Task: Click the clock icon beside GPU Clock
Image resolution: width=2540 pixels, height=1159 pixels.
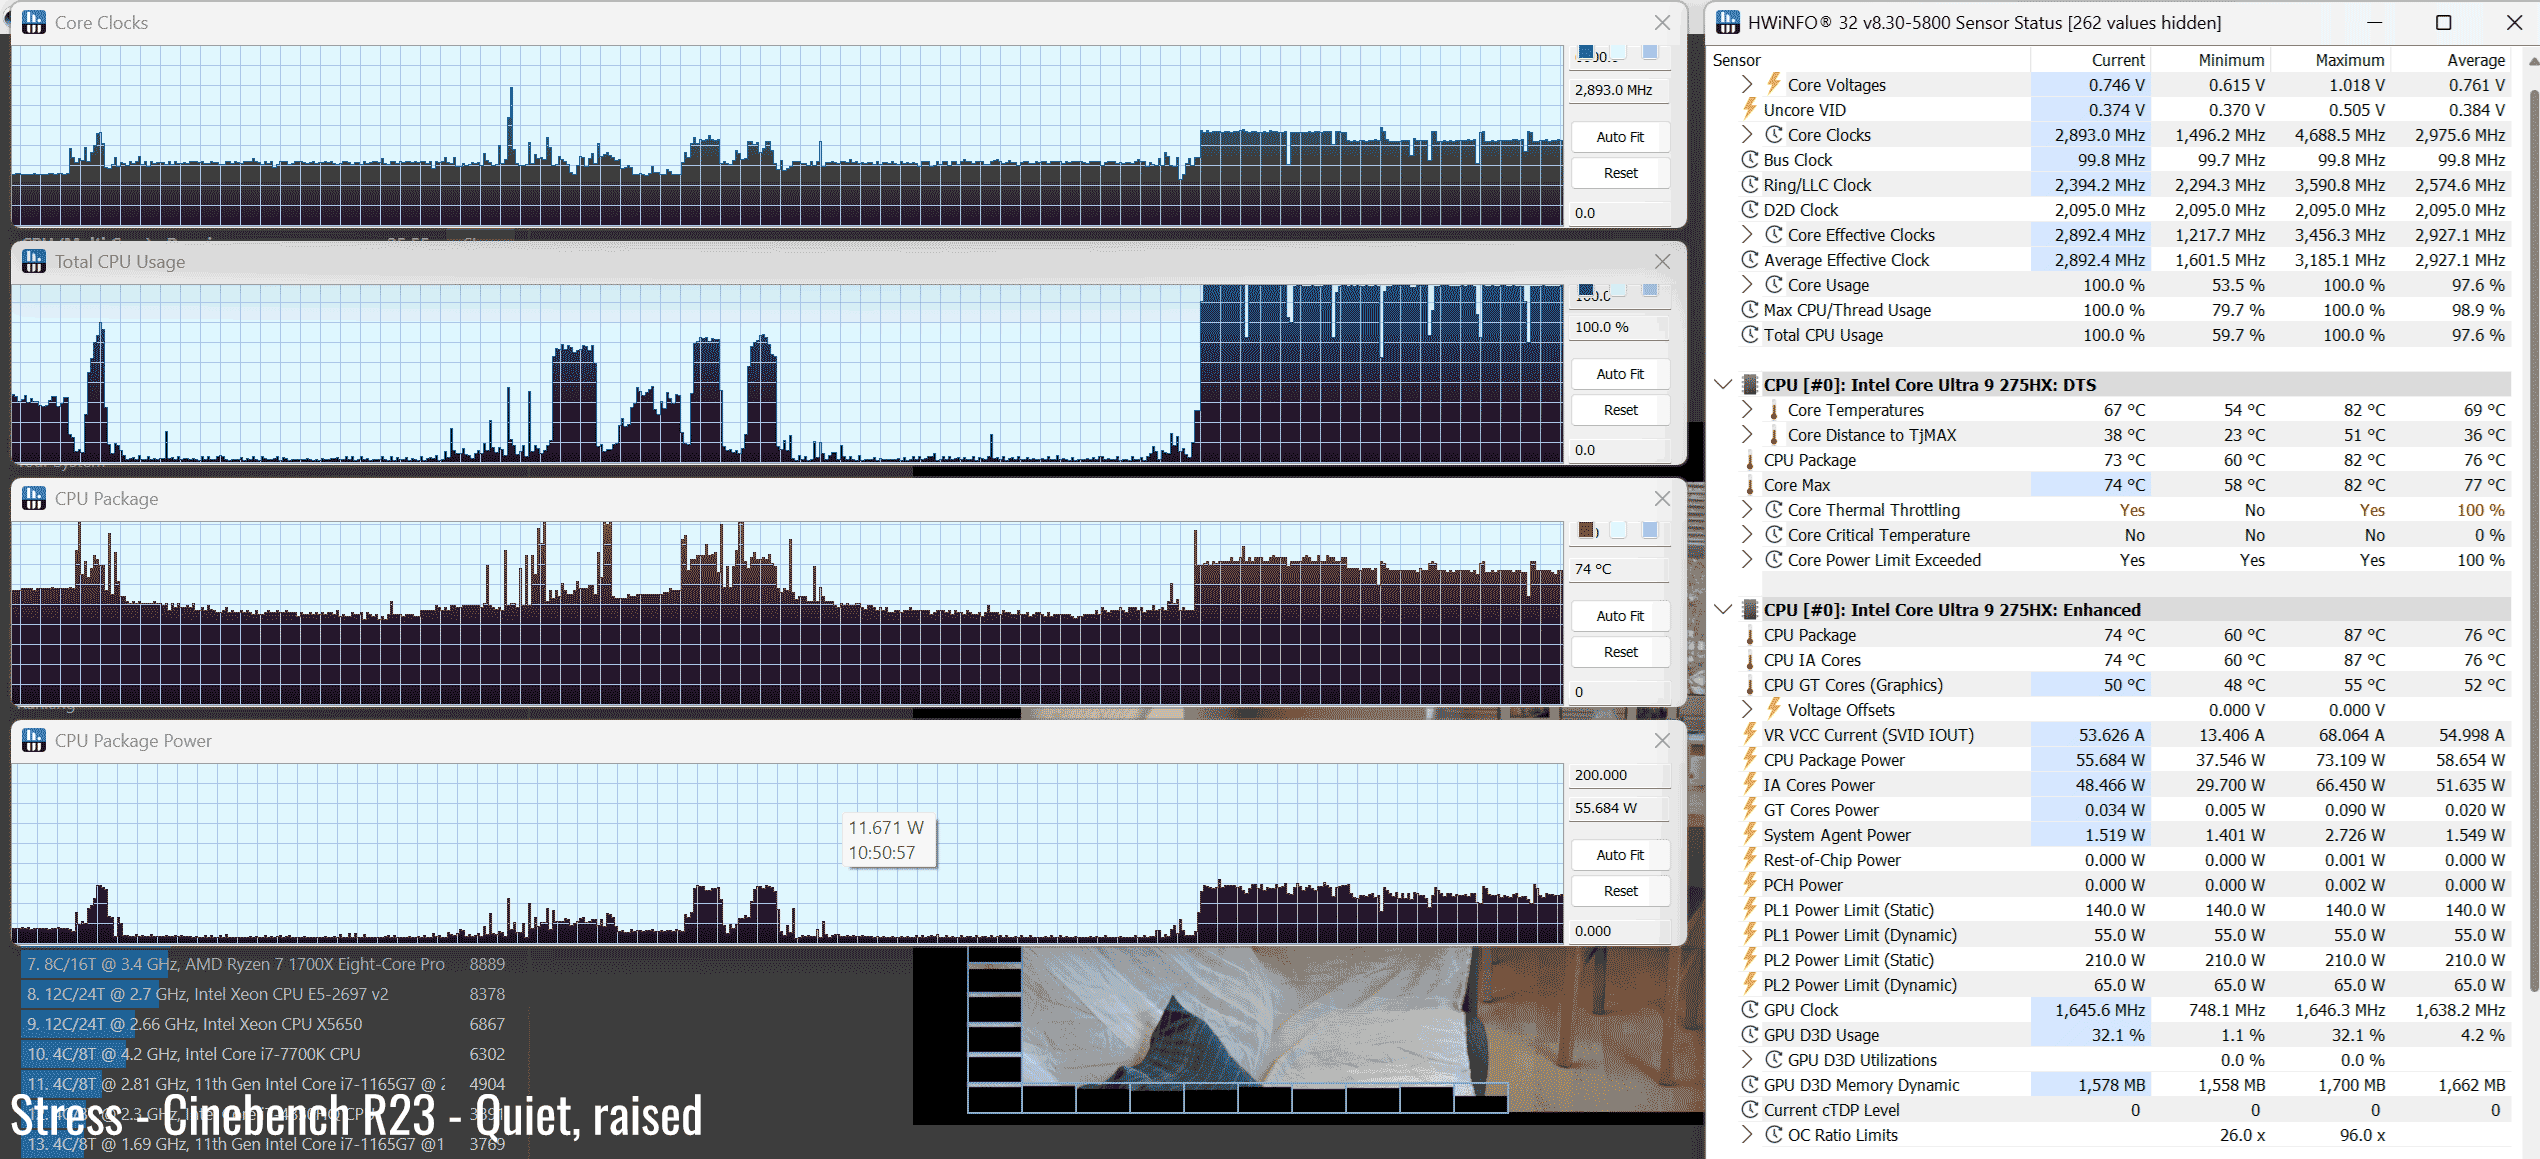Action: click(1749, 1010)
